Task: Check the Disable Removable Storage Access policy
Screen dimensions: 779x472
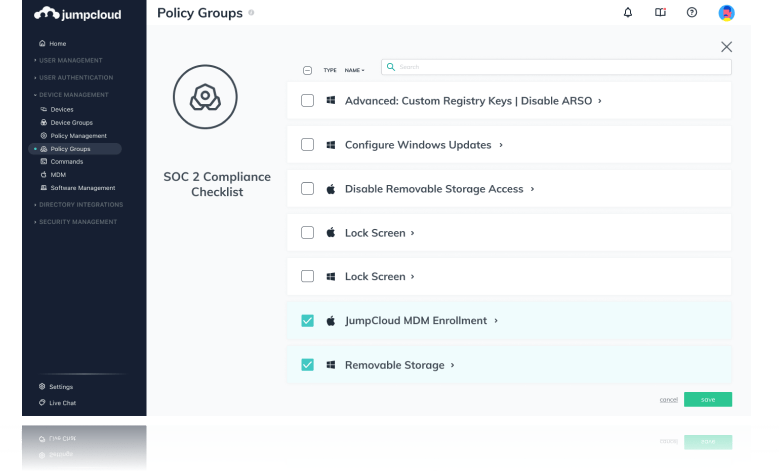Action: pyautogui.click(x=308, y=189)
